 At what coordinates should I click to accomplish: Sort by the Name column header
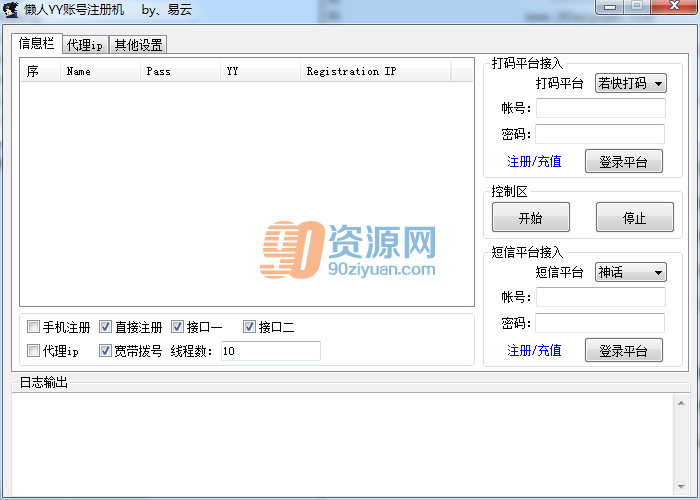coord(100,71)
